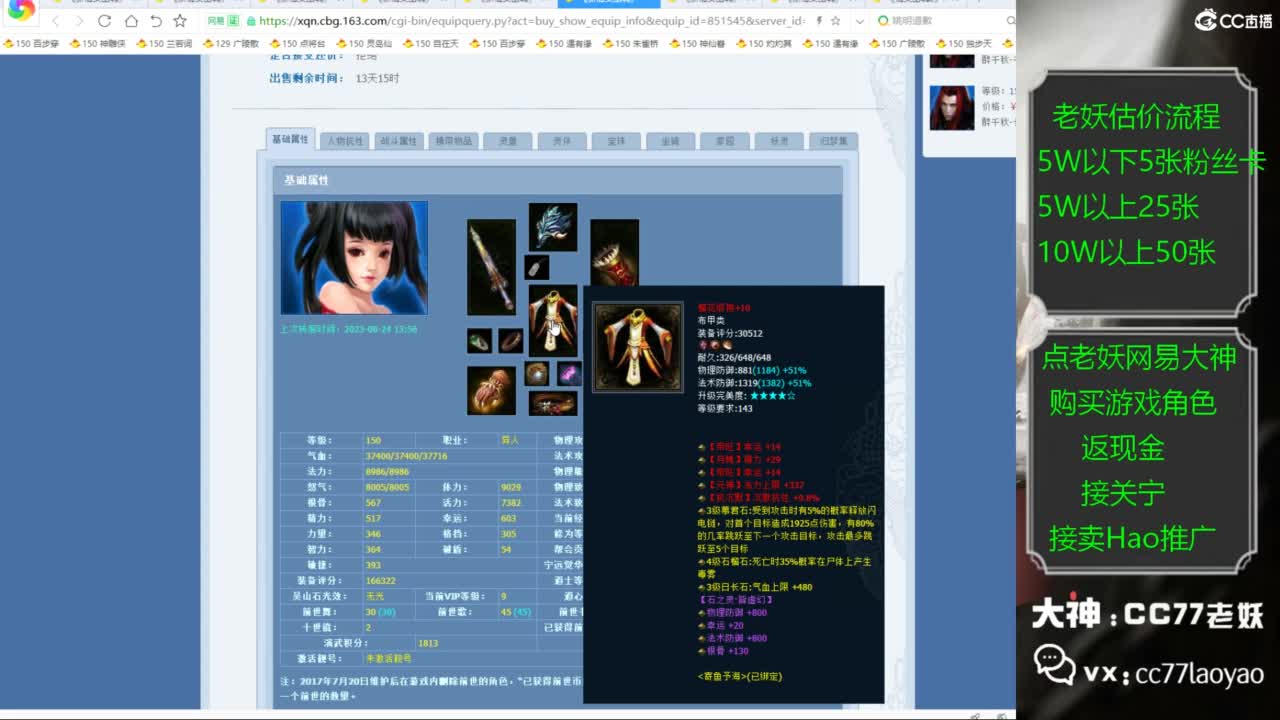
Task: Click the browser search box
Action: [x=940, y=21]
